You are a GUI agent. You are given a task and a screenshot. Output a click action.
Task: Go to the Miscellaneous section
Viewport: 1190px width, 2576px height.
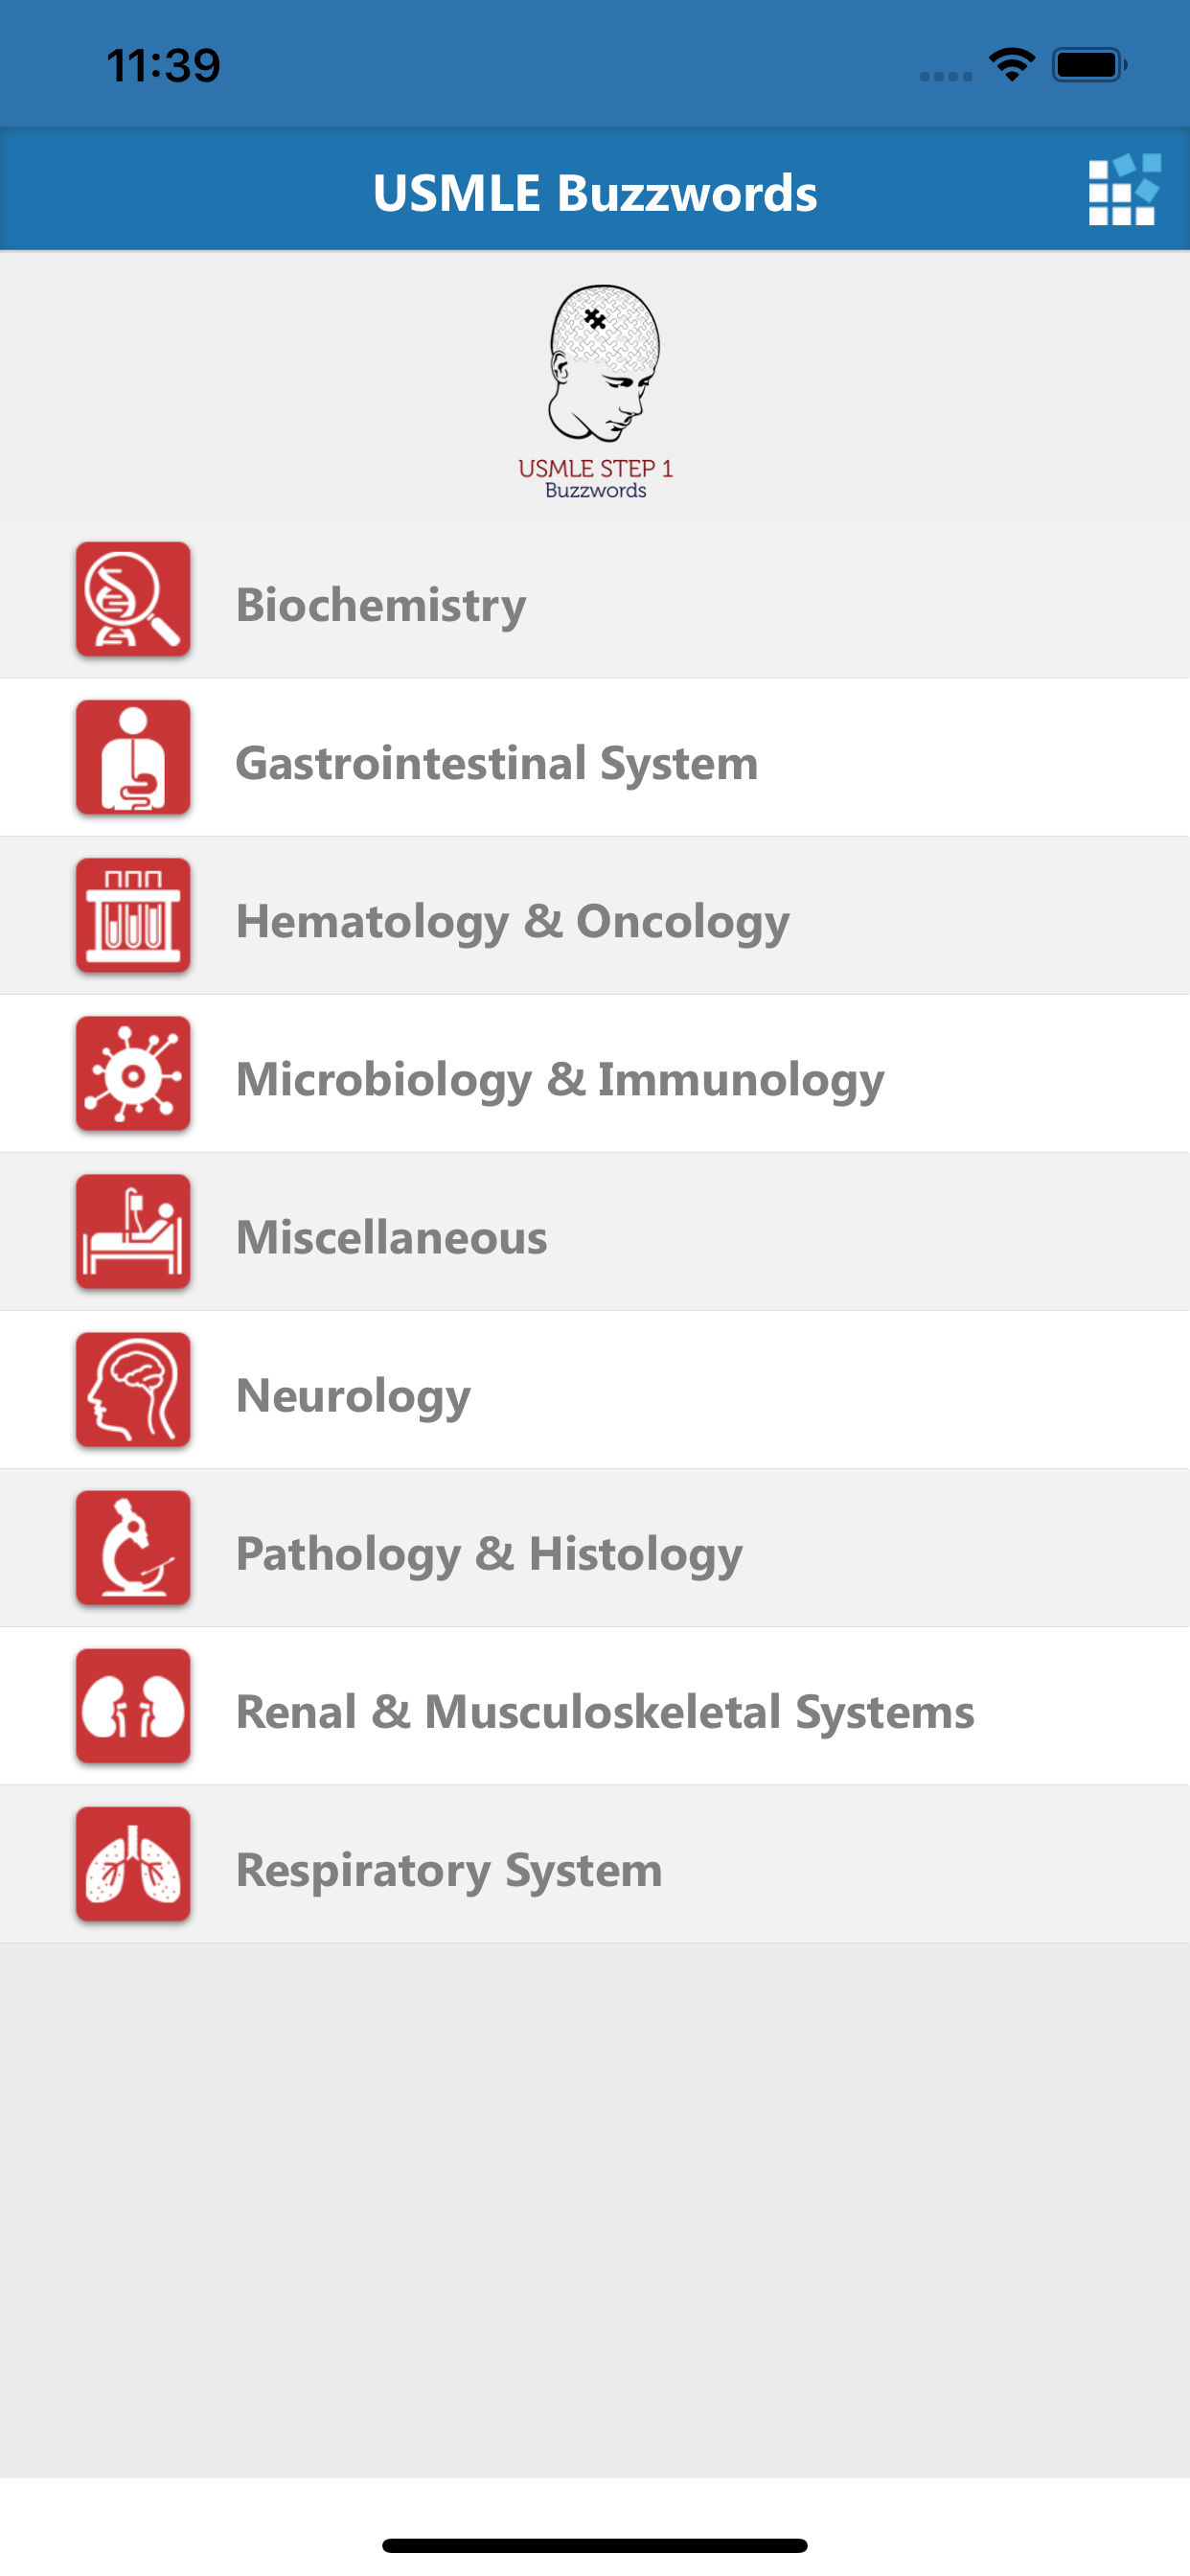click(391, 1237)
